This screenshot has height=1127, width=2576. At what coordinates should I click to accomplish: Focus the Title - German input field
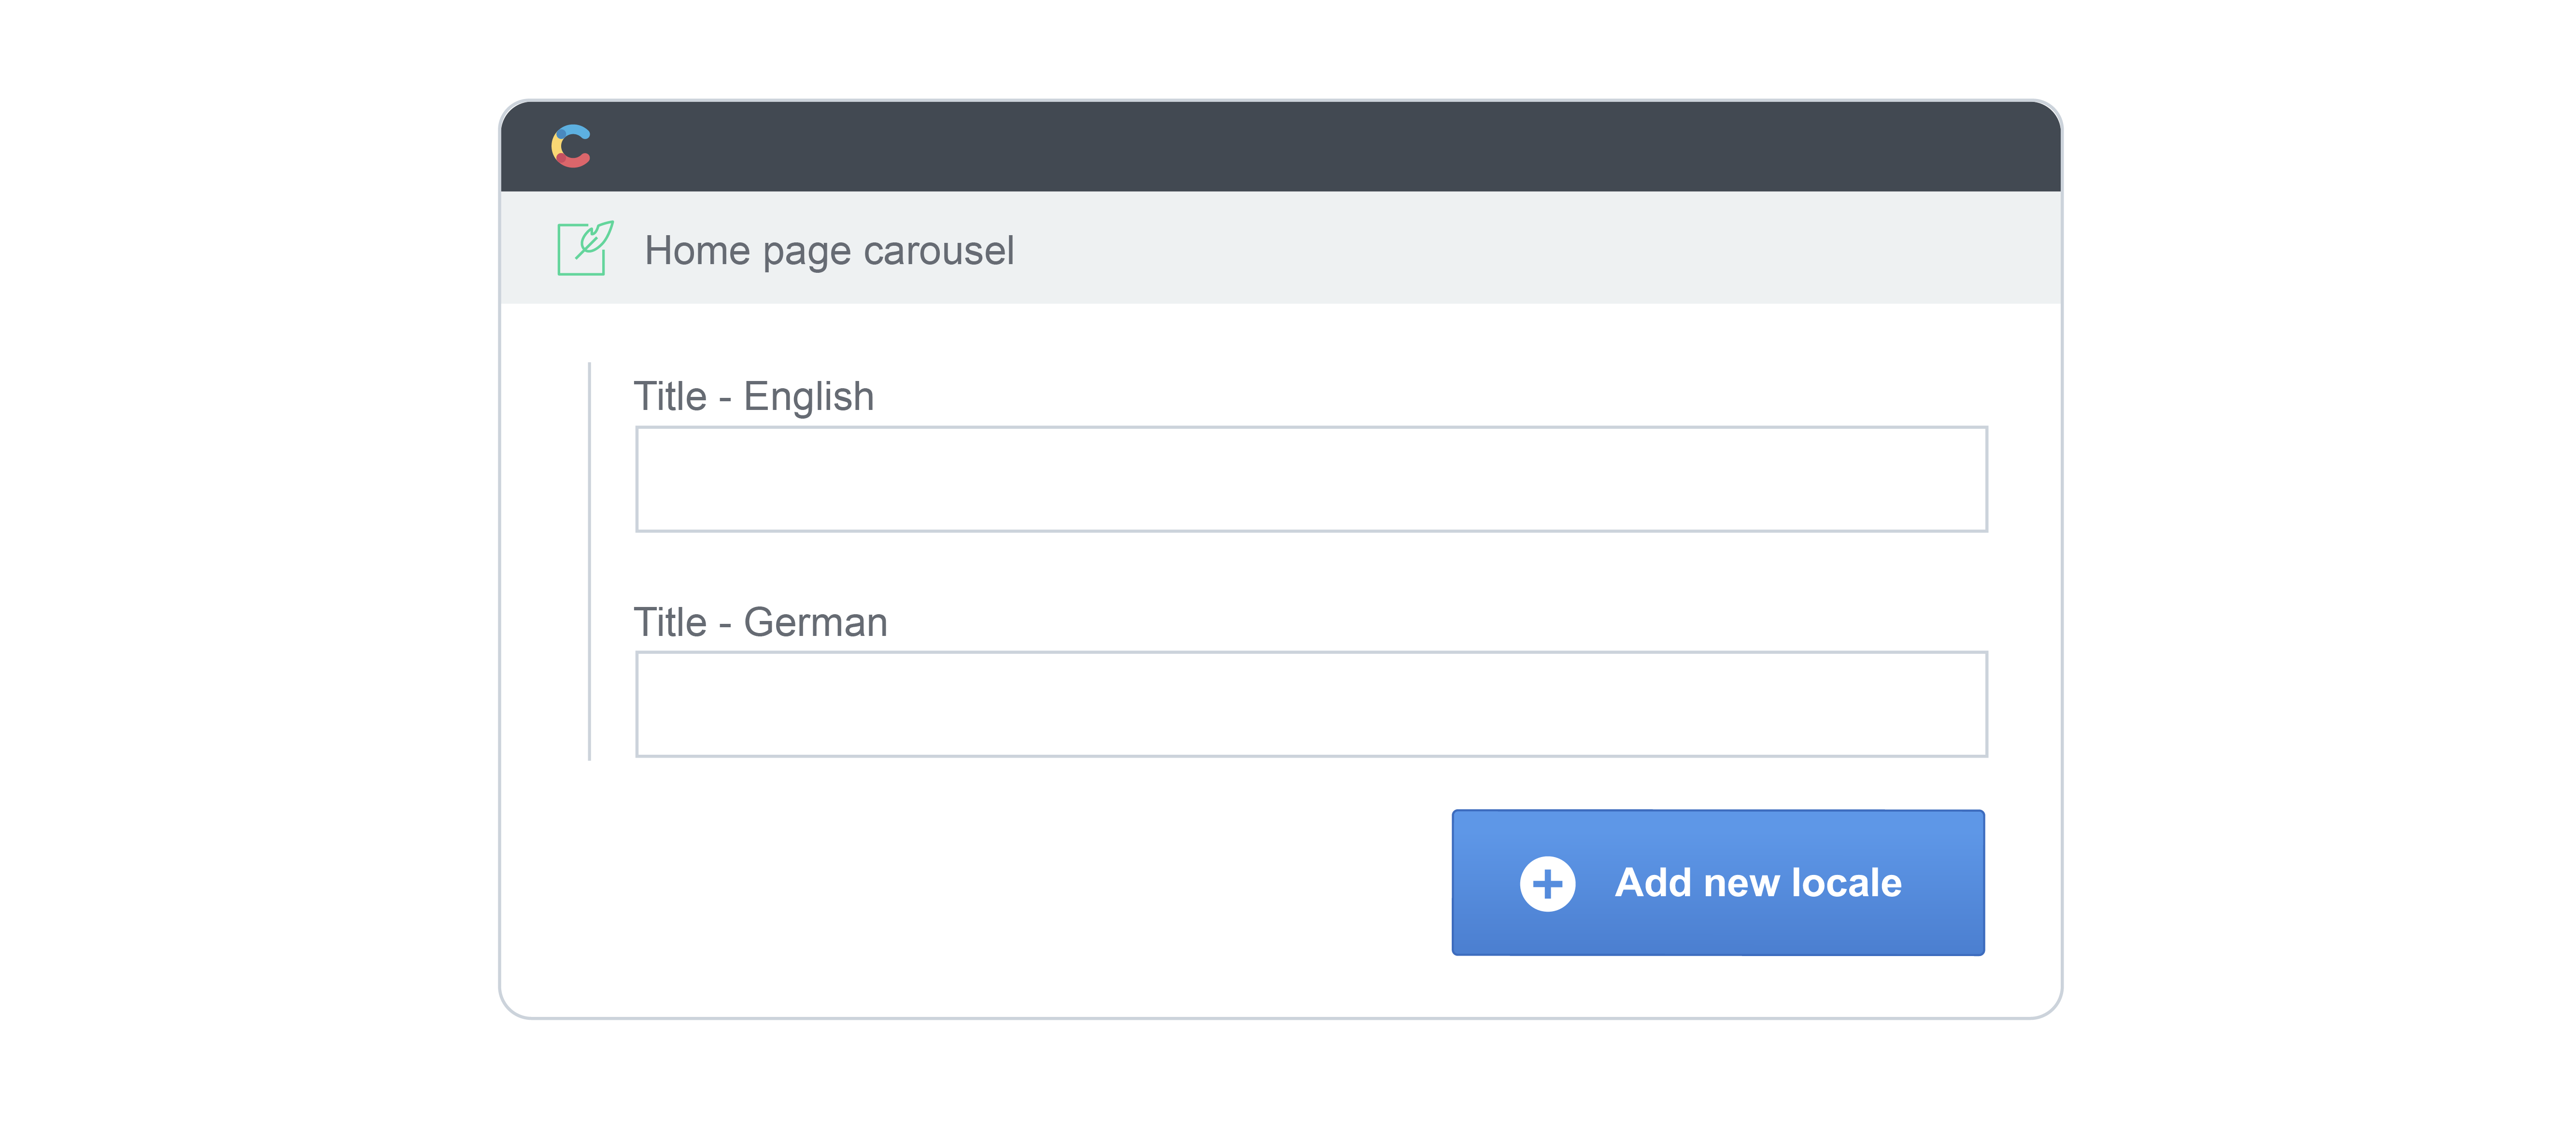point(1310,704)
